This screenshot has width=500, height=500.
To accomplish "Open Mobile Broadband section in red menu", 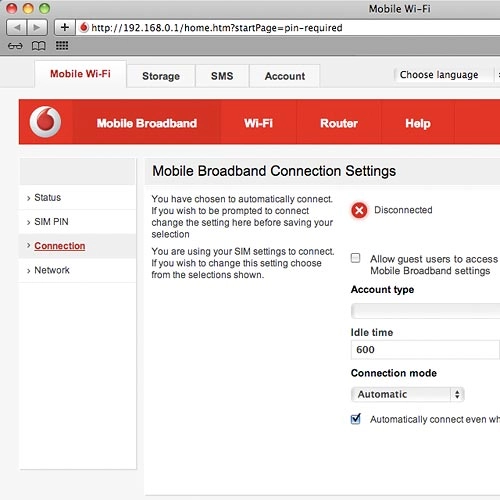I will 147,123.
